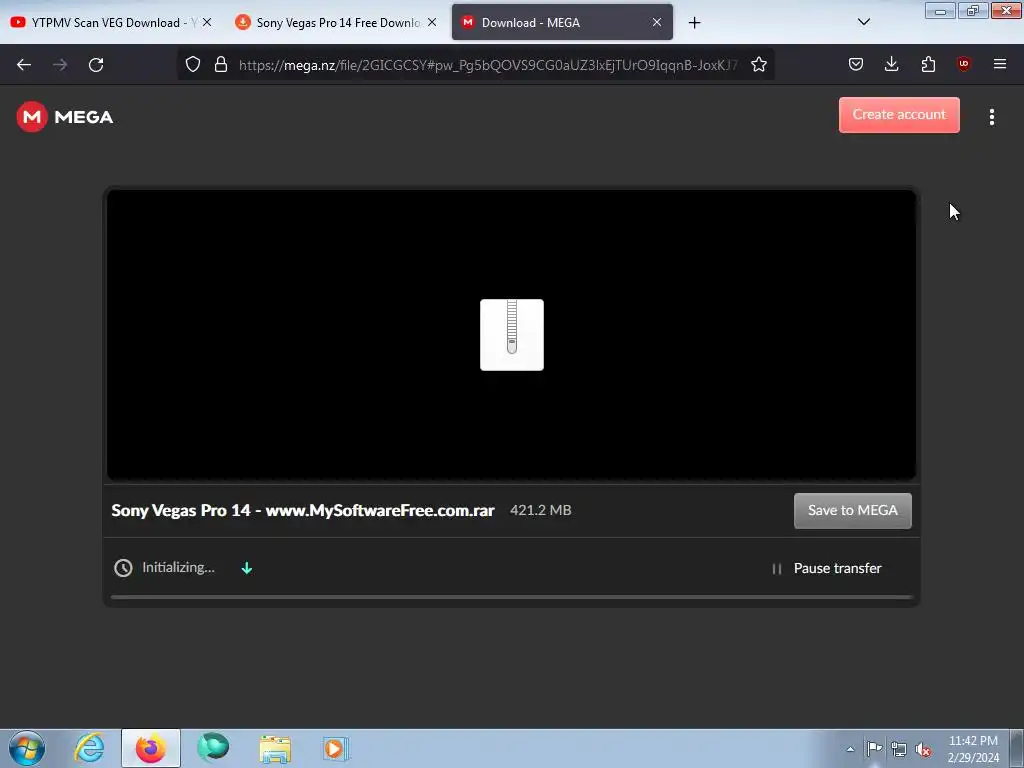Close the YTPMV Scan VEG tab
Image resolution: width=1024 pixels, height=768 pixels.
pyautogui.click(x=206, y=22)
